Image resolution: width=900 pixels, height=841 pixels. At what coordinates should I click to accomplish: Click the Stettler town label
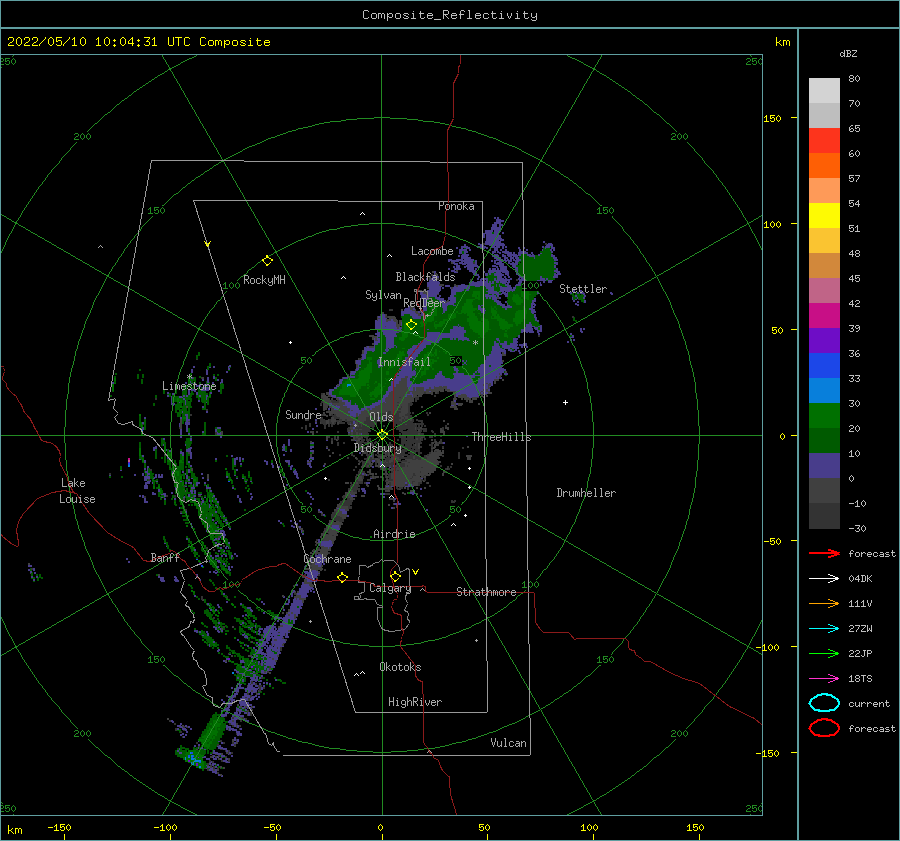pyautogui.click(x=583, y=289)
